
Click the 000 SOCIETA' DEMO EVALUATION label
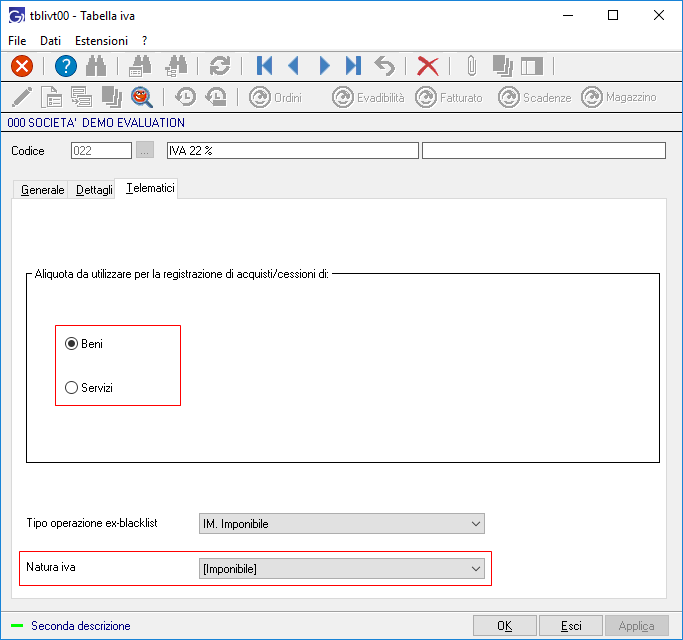point(96,123)
